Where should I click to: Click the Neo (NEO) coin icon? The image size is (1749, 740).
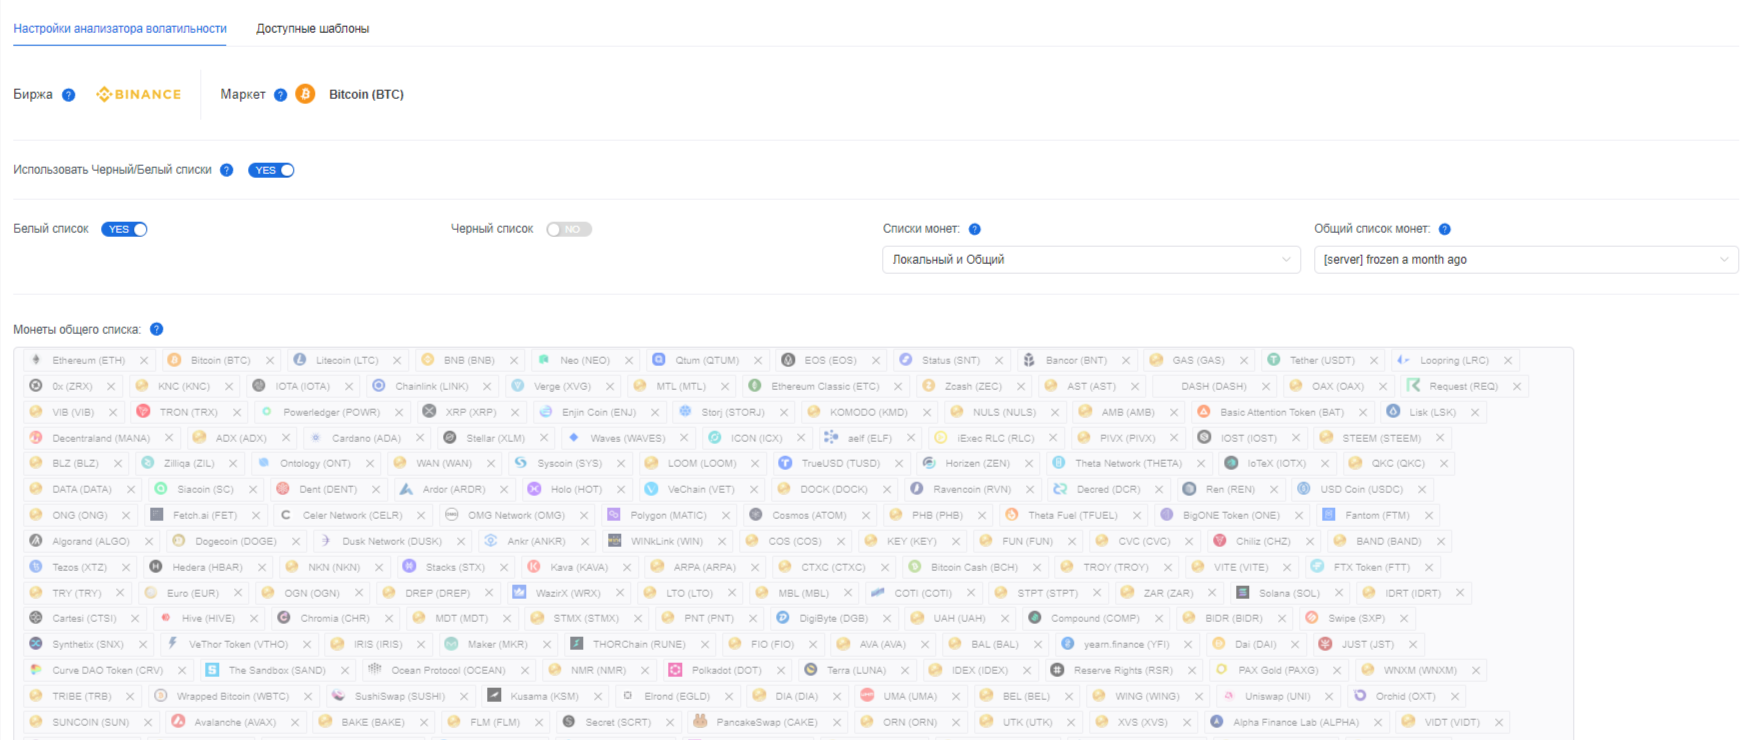[x=544, y=359]
